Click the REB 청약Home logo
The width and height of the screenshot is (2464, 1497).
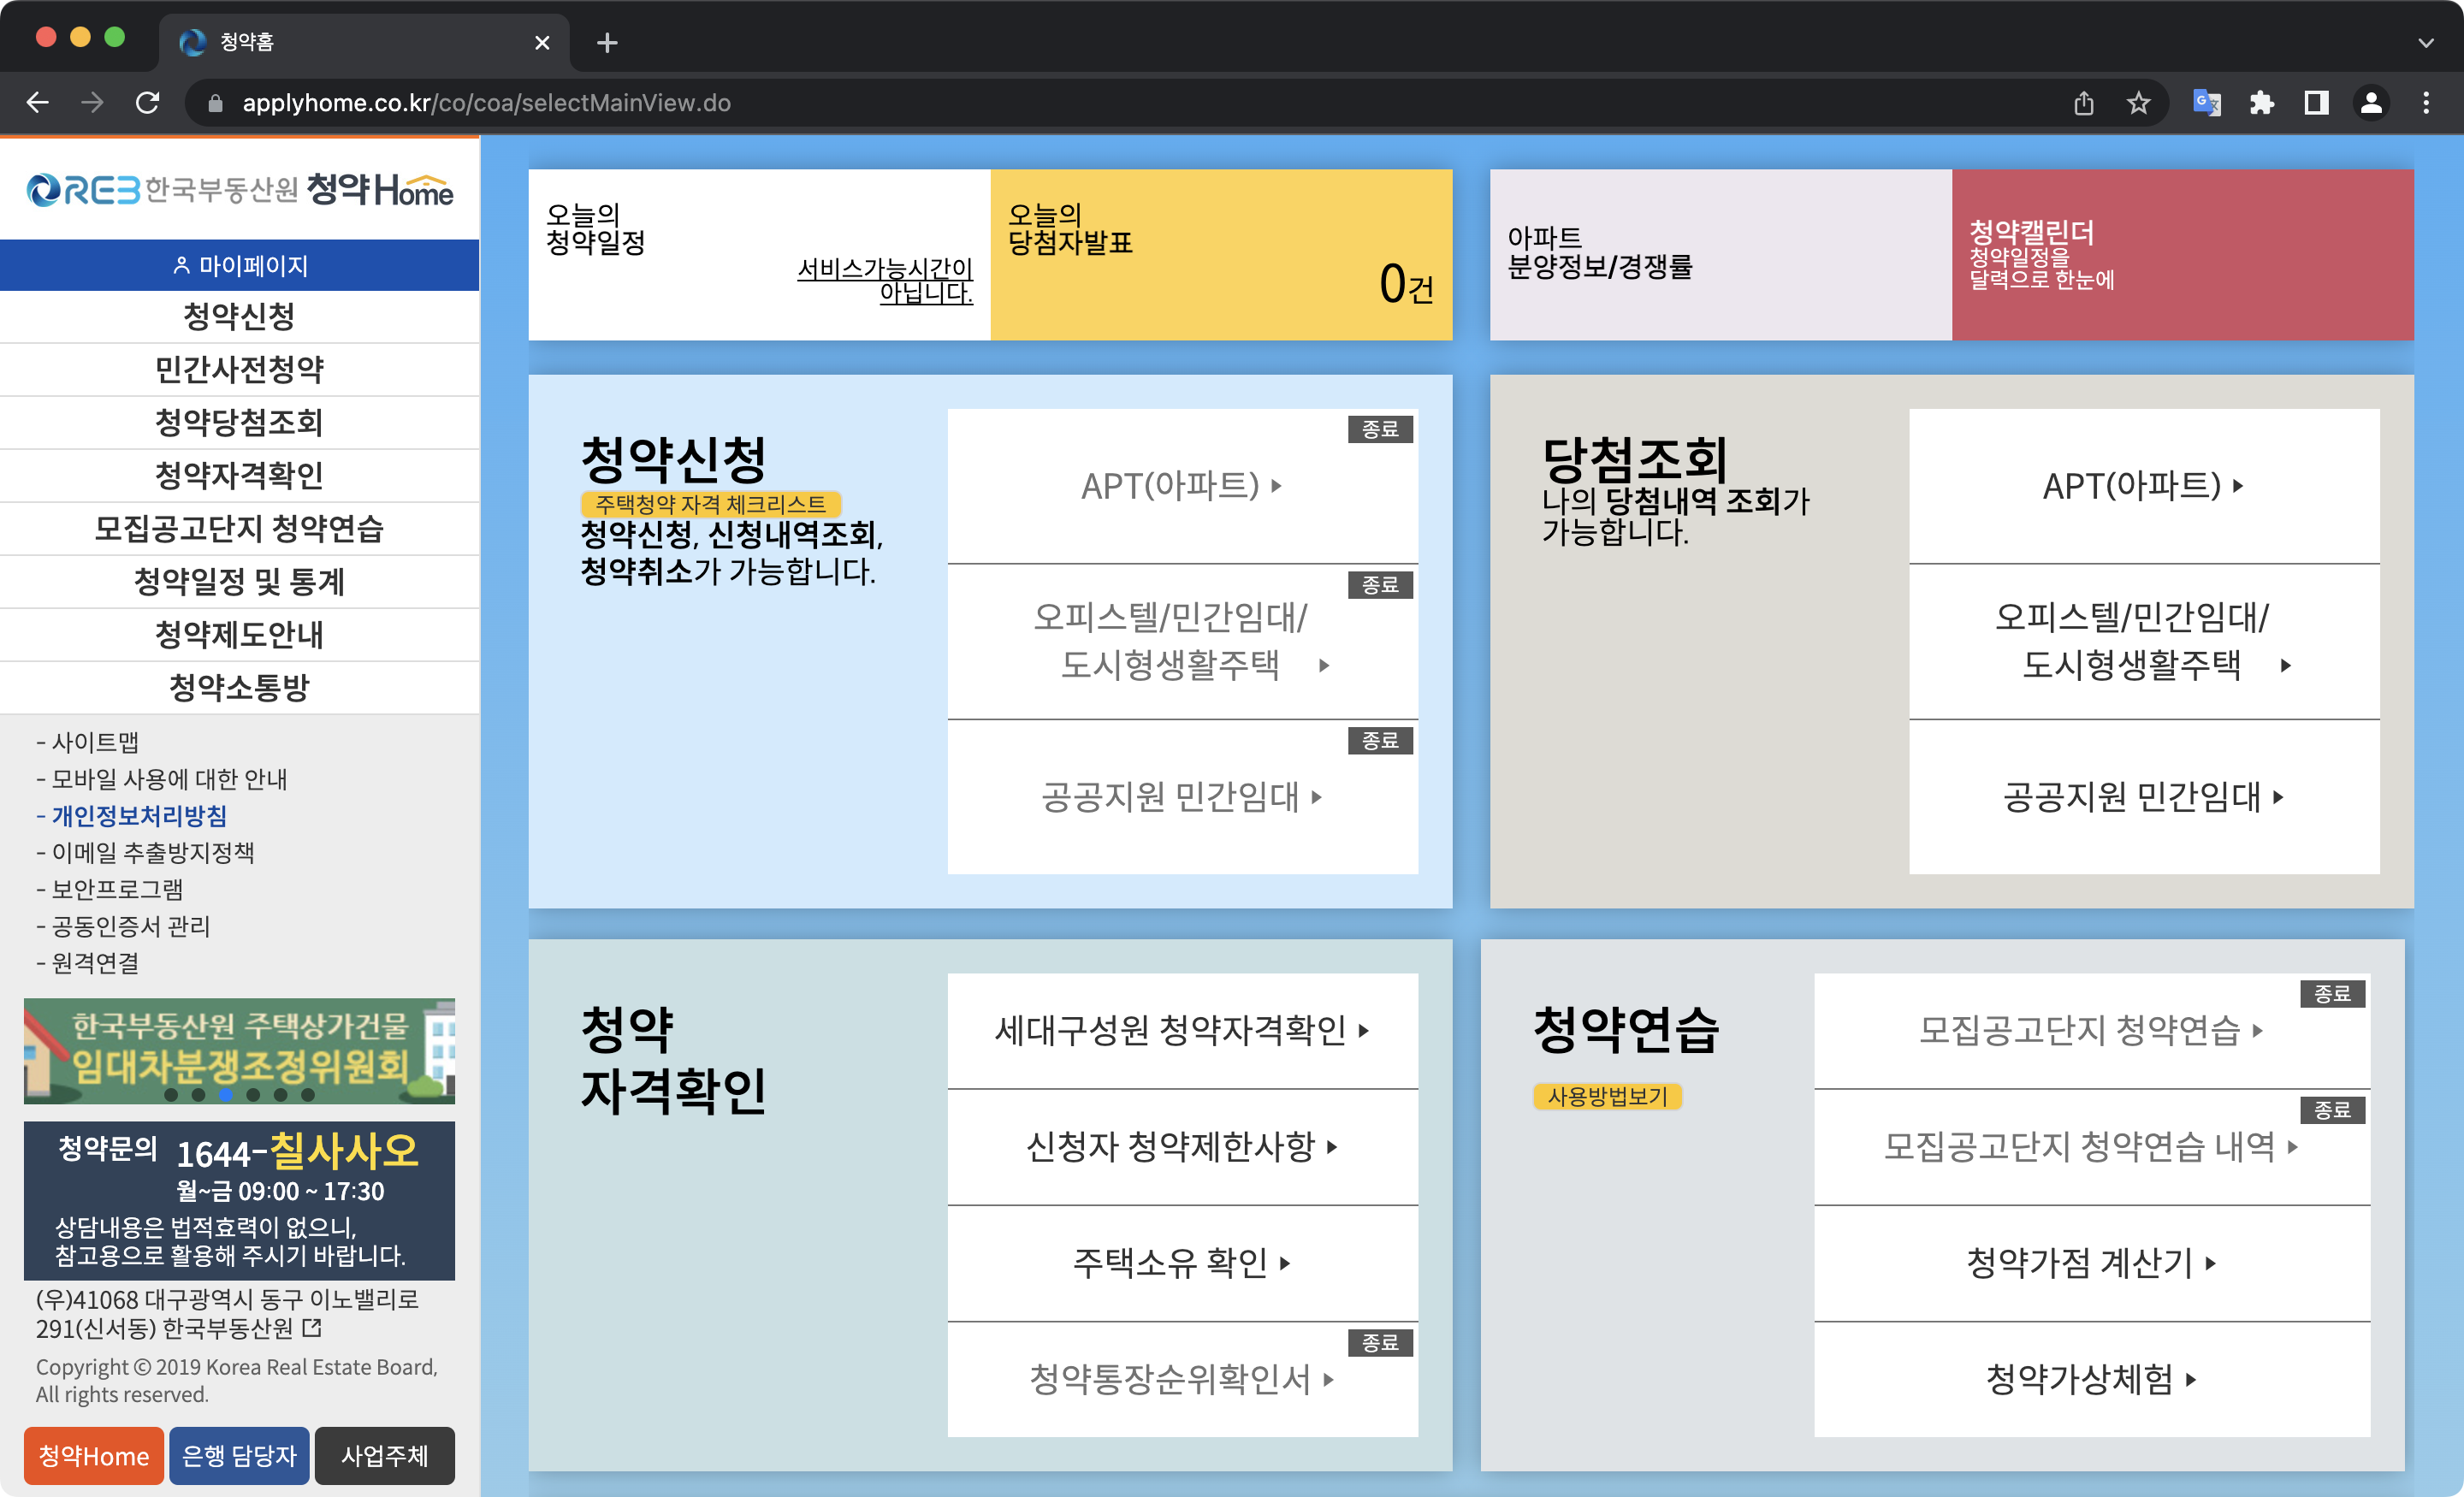pos(240,190)
